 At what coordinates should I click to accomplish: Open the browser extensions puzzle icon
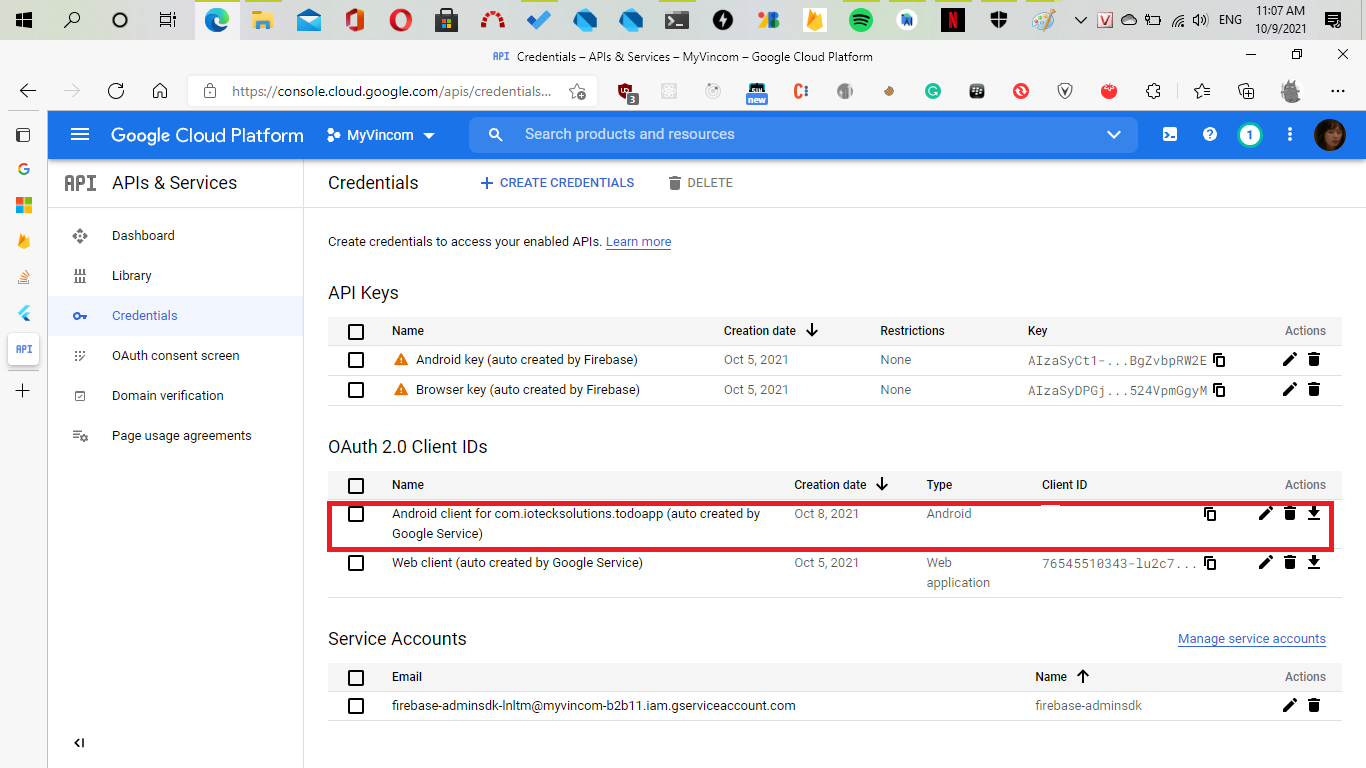click(1154, 91)
